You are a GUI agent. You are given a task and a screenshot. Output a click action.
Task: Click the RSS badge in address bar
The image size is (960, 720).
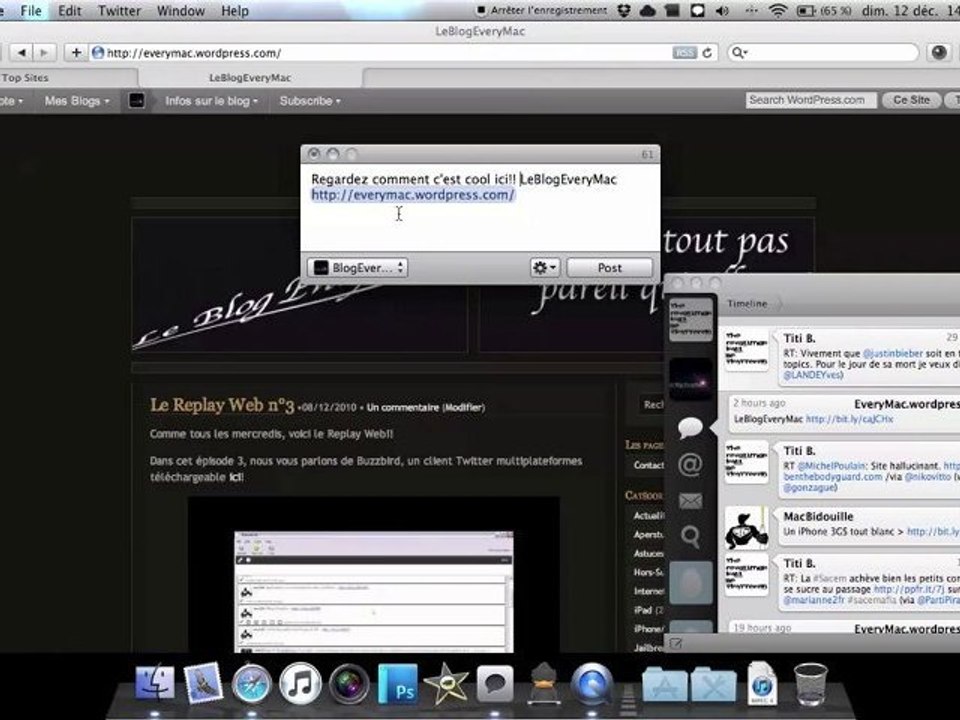[x=684, y=53]
